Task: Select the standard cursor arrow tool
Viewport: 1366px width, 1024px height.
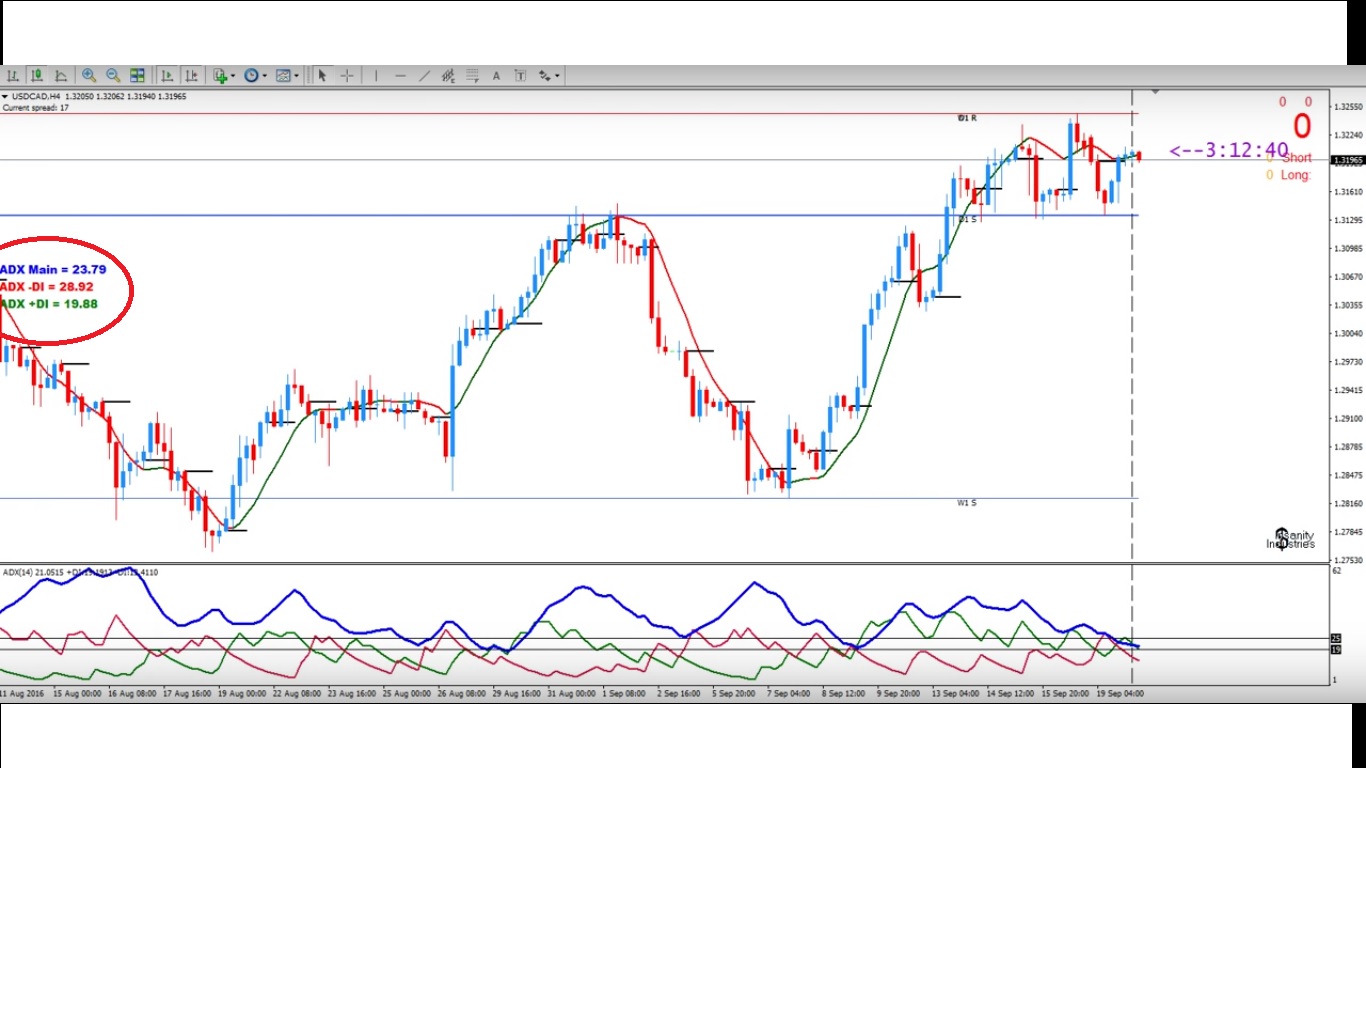Action: 322,76
